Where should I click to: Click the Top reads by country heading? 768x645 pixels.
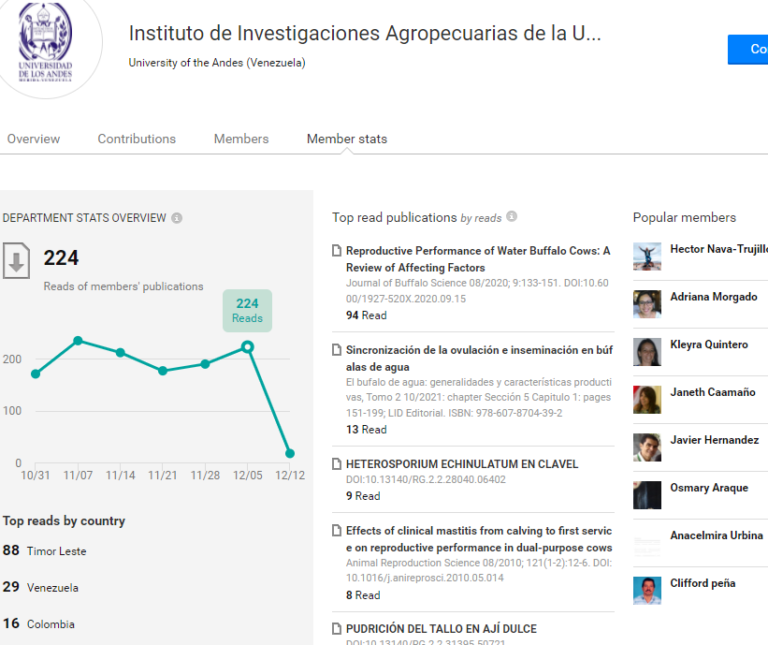64,521
